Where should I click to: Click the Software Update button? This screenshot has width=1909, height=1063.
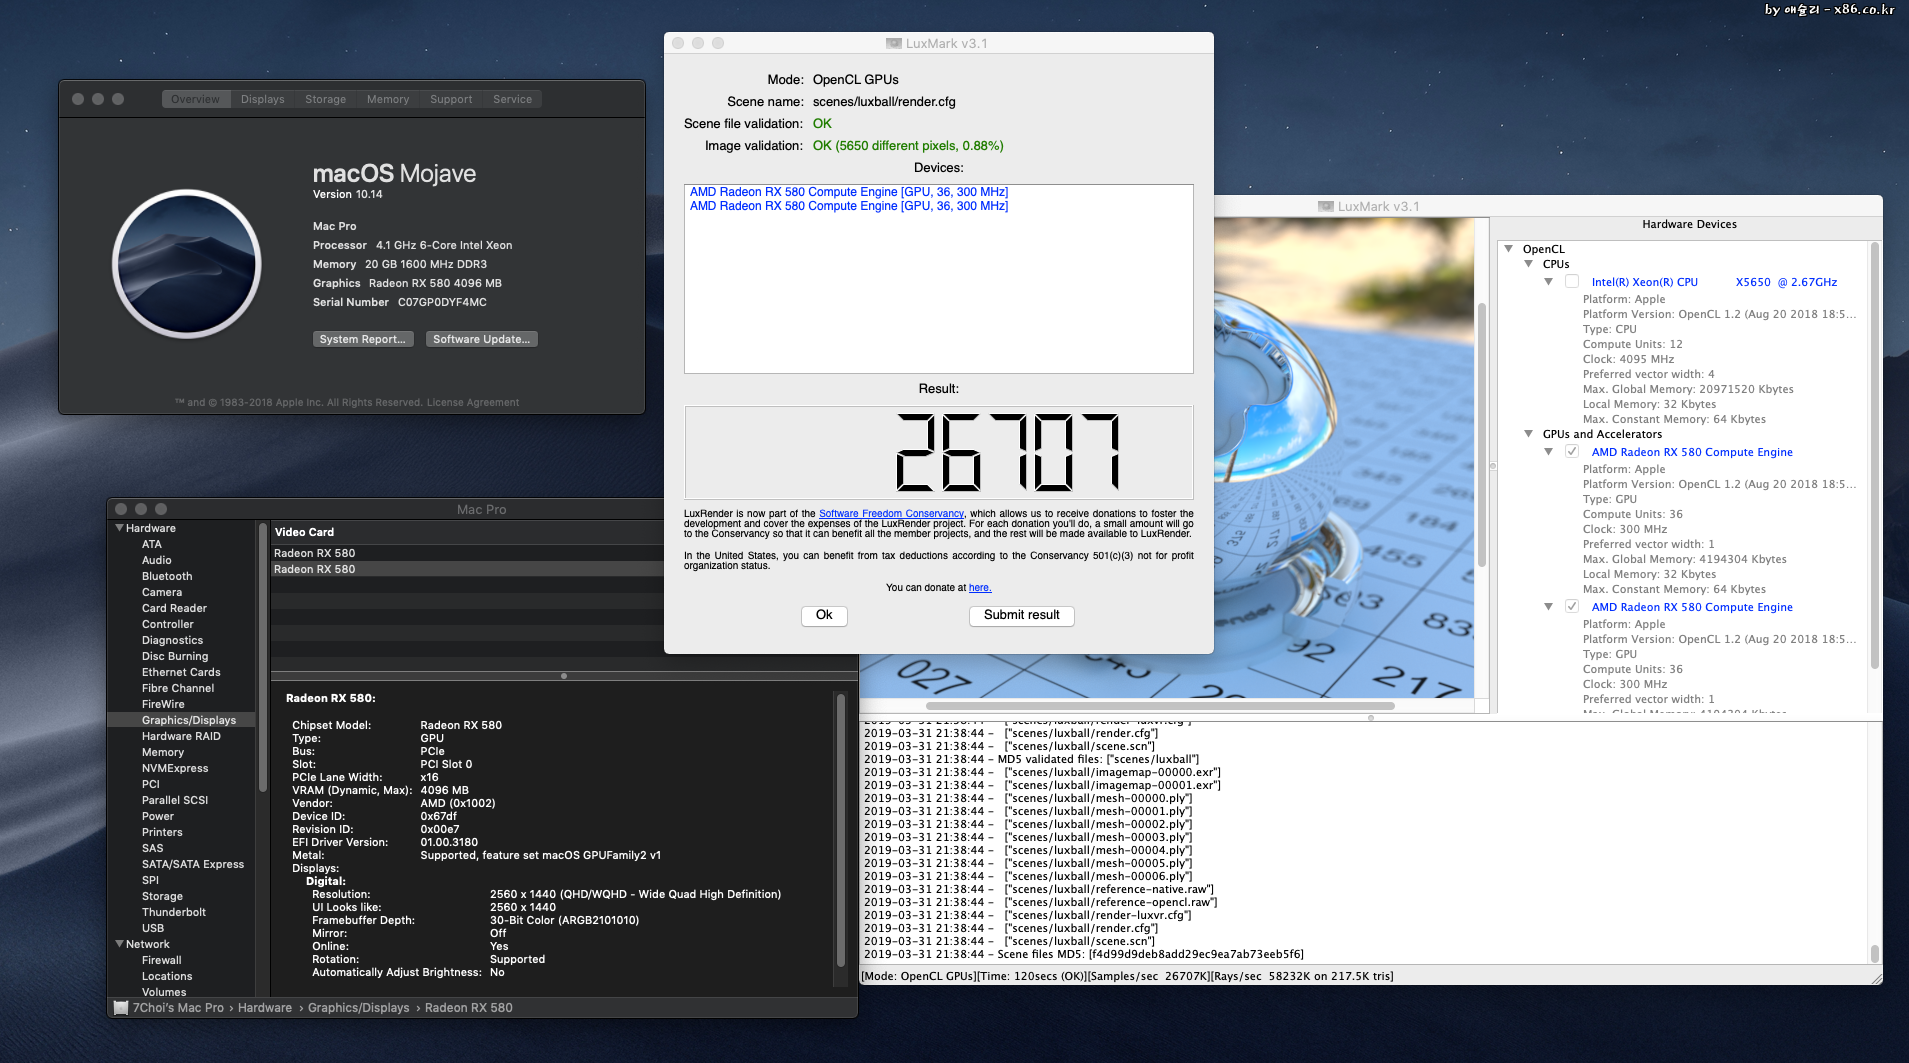coord(482,339)
